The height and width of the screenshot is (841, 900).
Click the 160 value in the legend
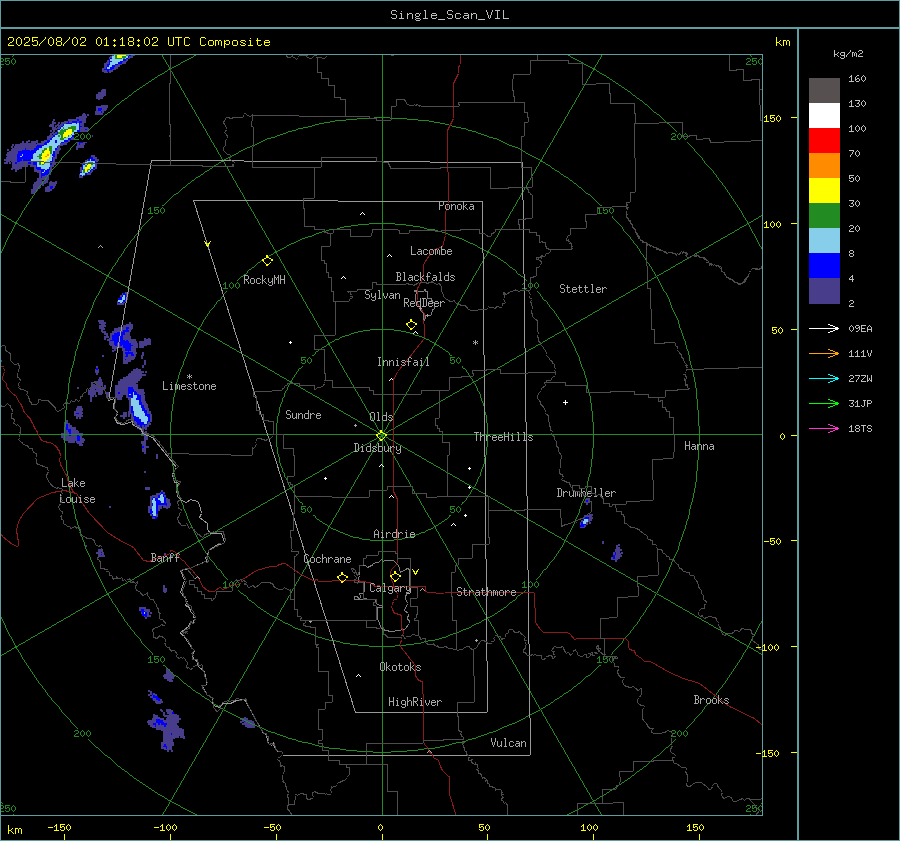click(x=857, y=79)
